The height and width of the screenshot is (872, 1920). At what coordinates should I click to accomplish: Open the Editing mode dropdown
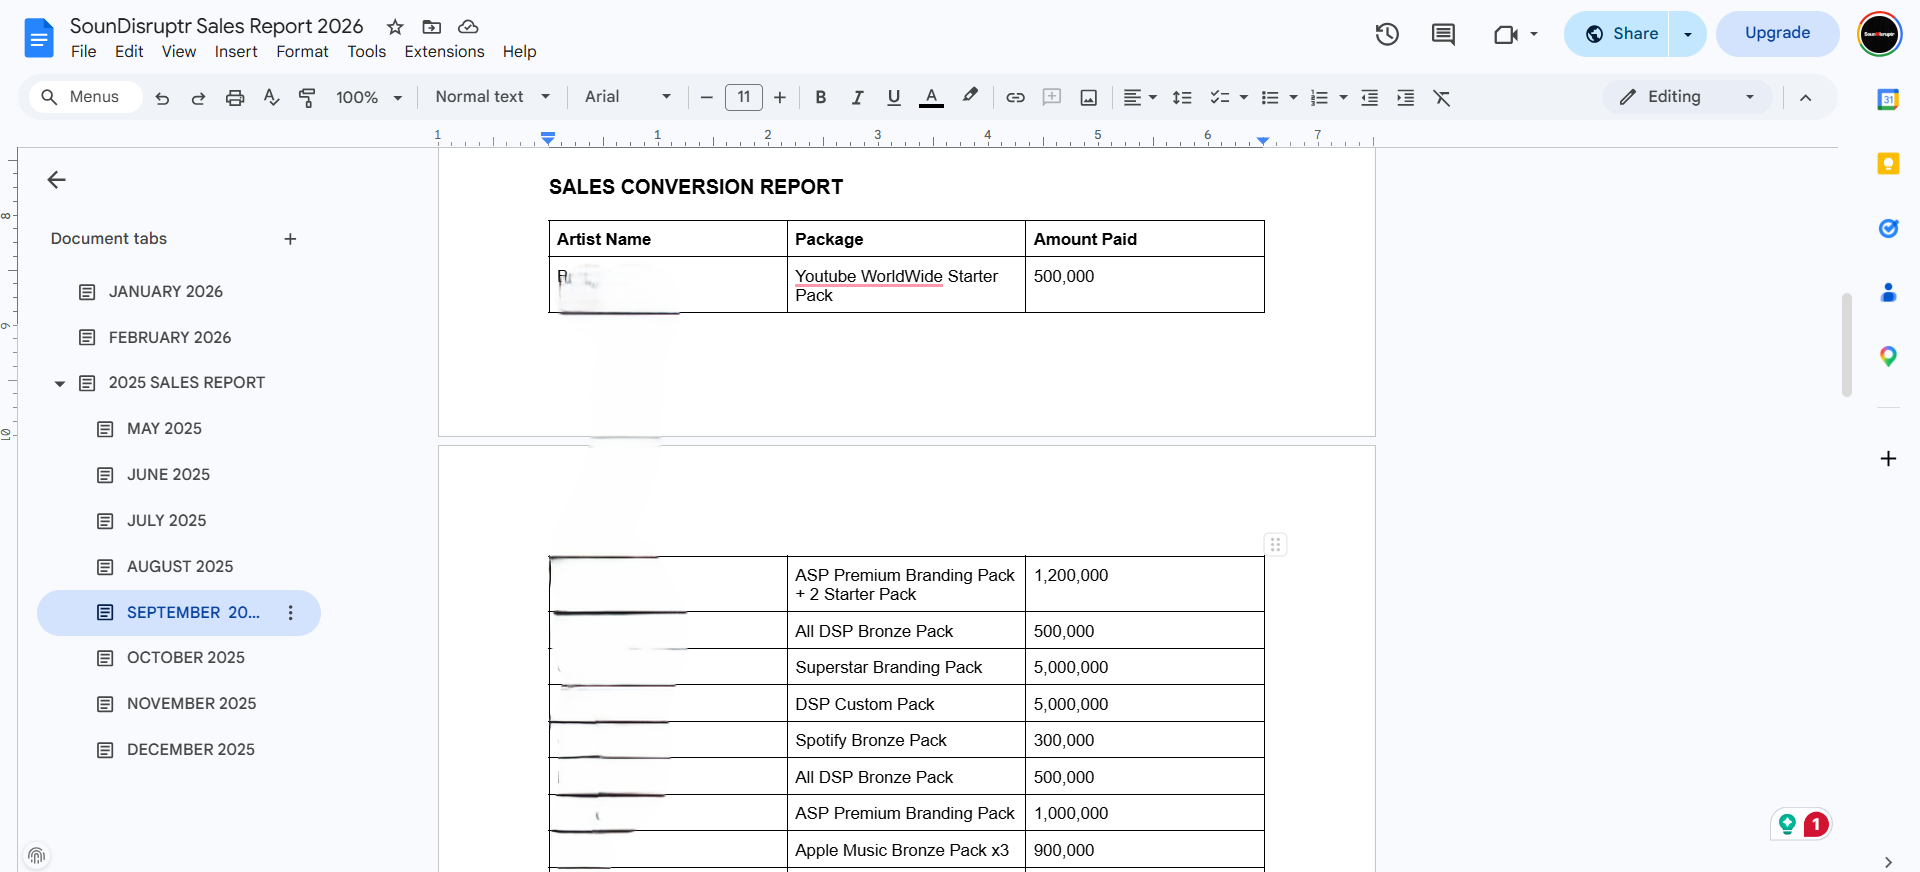1687,97
